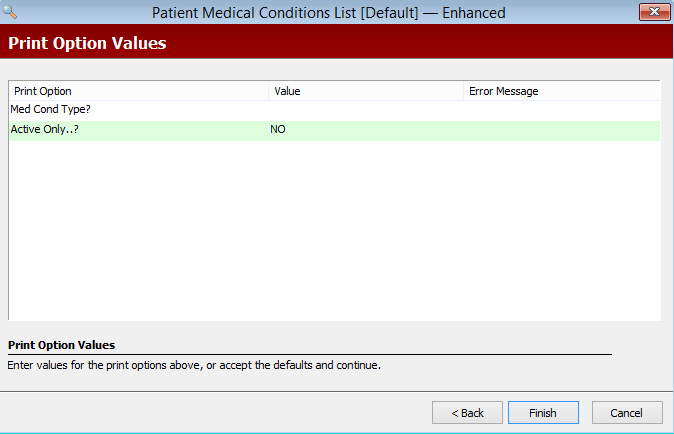The height and width of the screenshot is (434, 674).
Task: Click the window title bar text
Action: (328, 13)
